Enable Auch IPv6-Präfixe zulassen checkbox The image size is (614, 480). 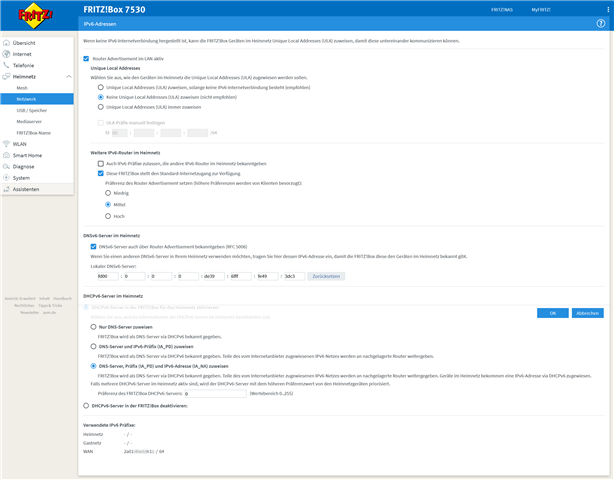(x=101, y=164)
